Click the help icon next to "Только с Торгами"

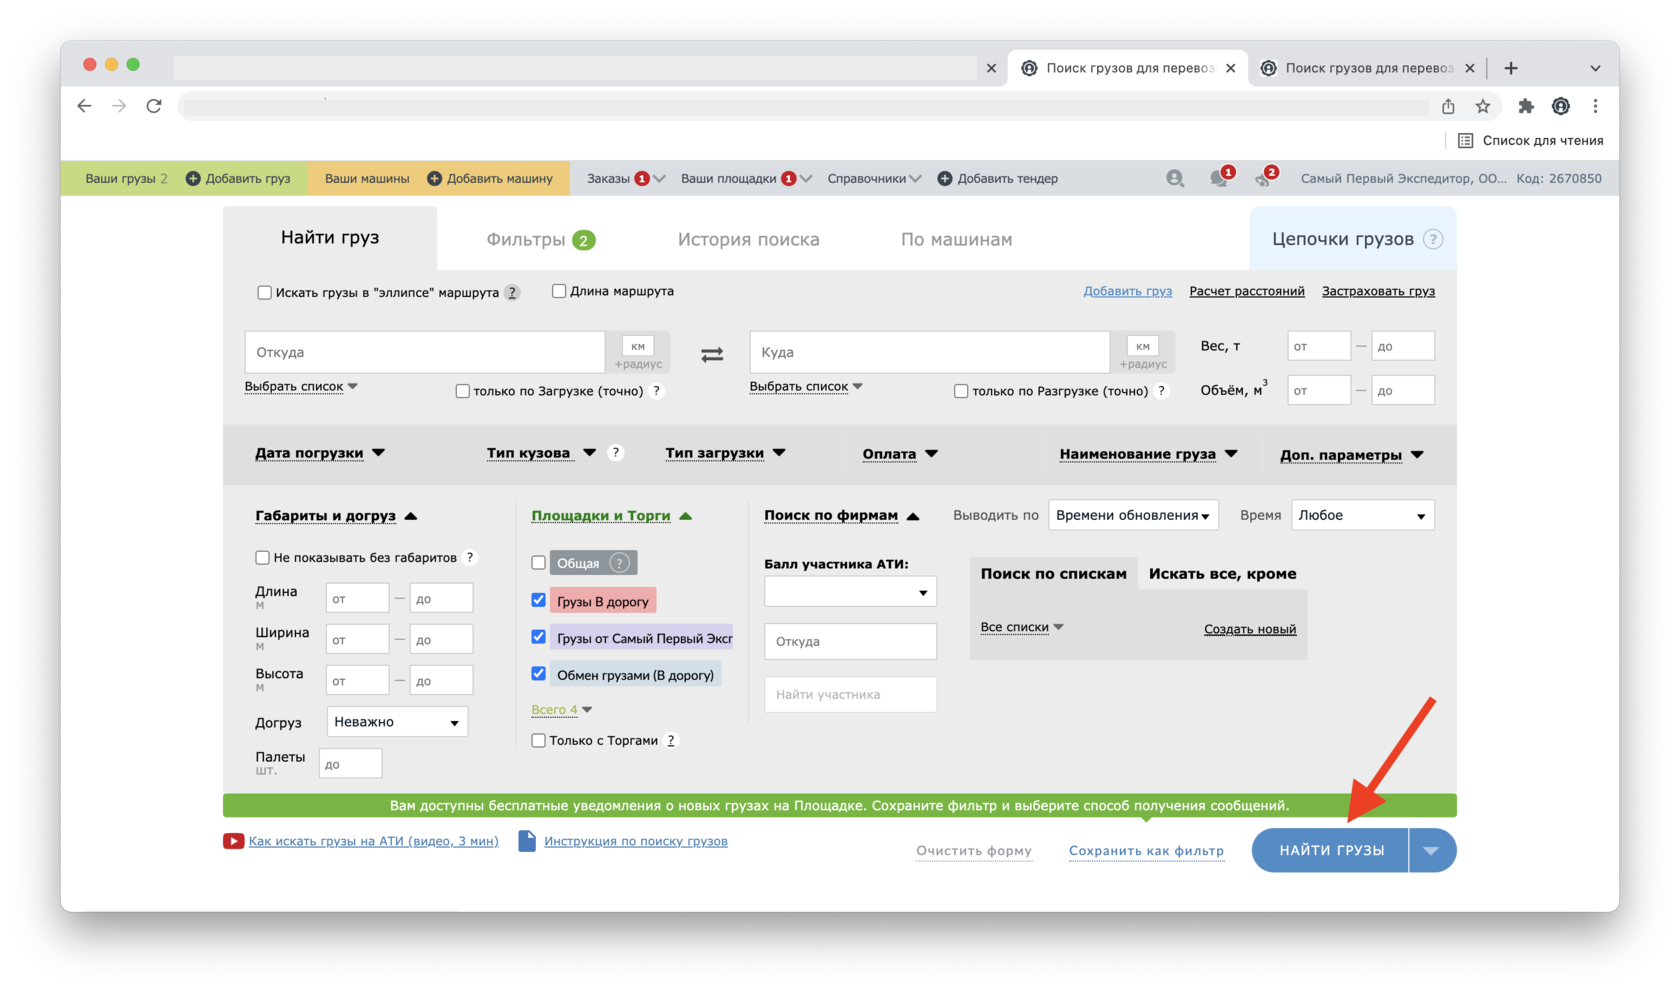671,740
